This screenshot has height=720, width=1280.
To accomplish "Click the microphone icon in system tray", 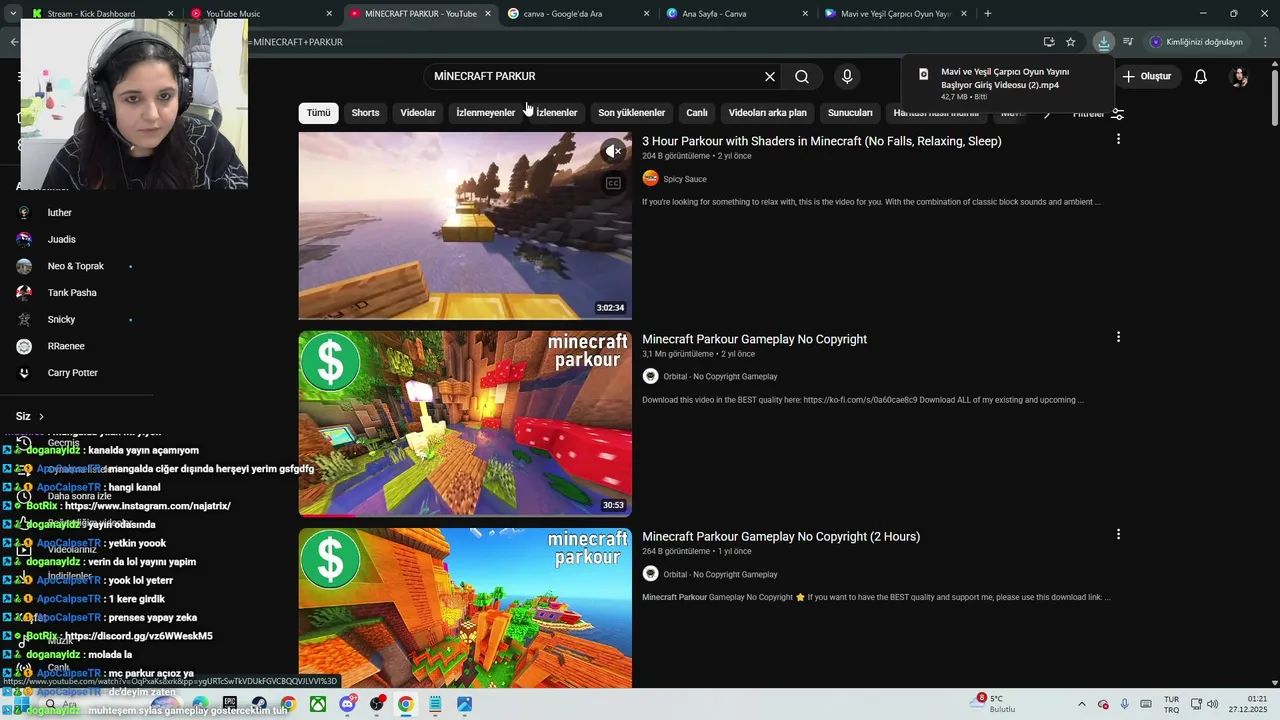I will point(1125,704).
